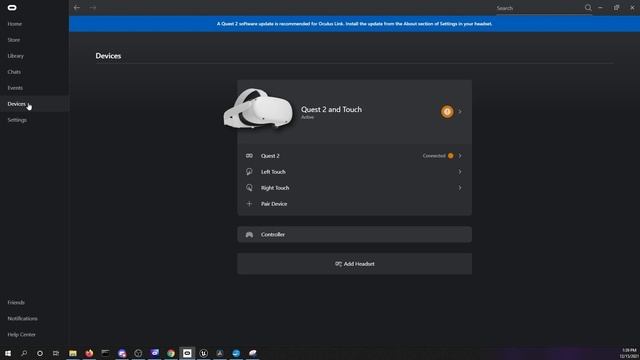Open Chrome from the taskbar
Screen dimensions: 640x360
click(171, 353)
